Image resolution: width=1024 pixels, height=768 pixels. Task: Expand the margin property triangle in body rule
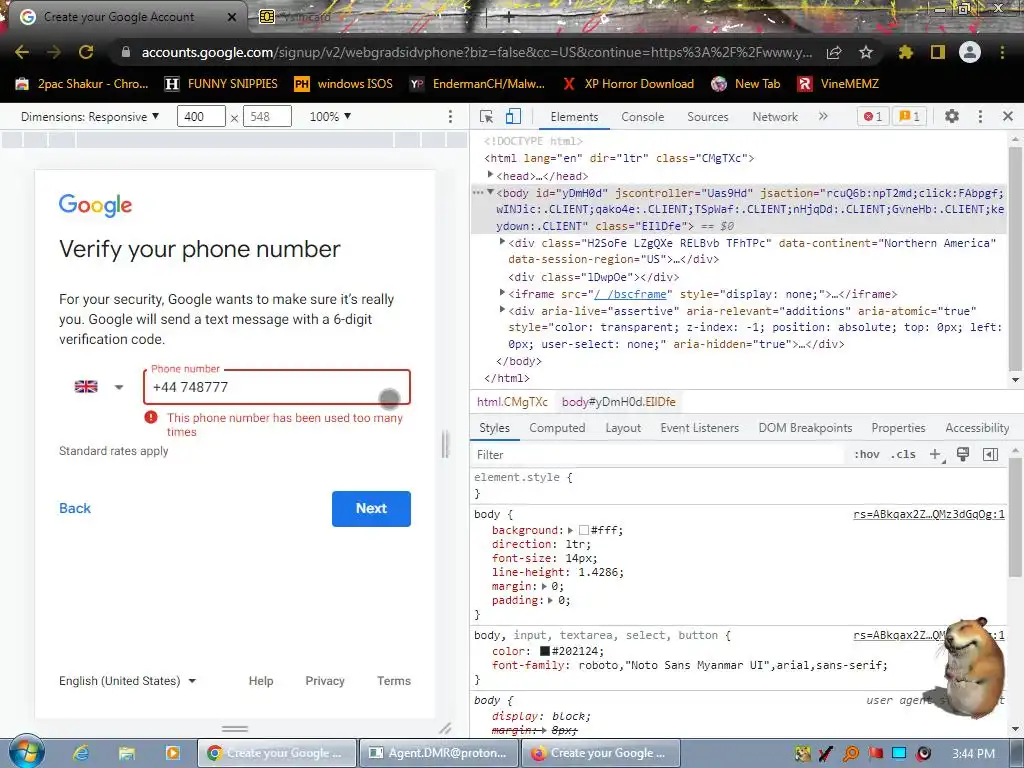pyautogui.click(x=544, y=586)
